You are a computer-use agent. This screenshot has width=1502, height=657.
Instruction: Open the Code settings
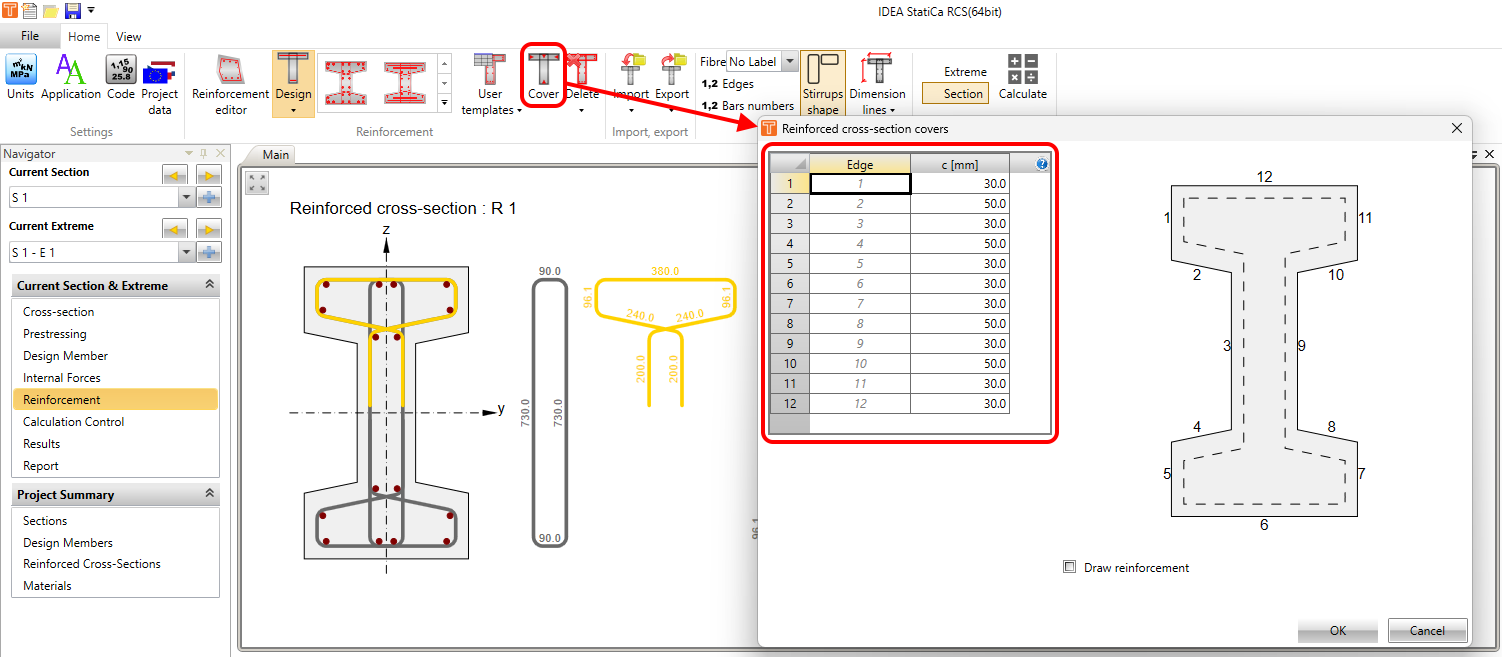click(x=121, y=78)
